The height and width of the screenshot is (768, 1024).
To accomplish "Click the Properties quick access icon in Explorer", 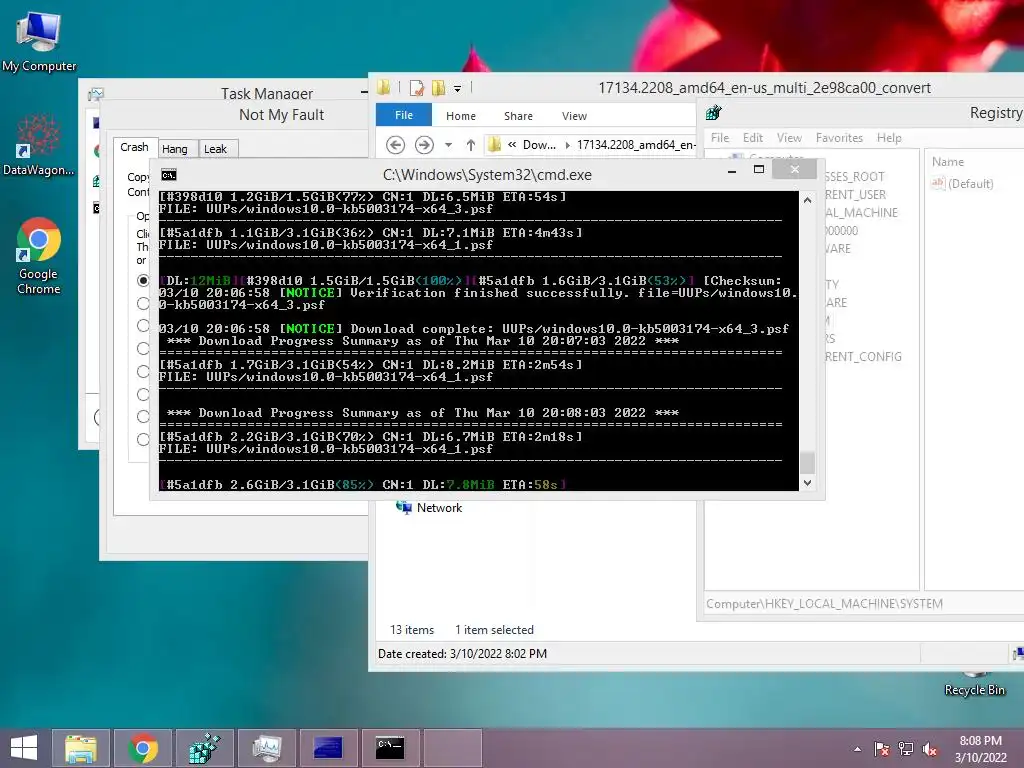I will point(417,88).
